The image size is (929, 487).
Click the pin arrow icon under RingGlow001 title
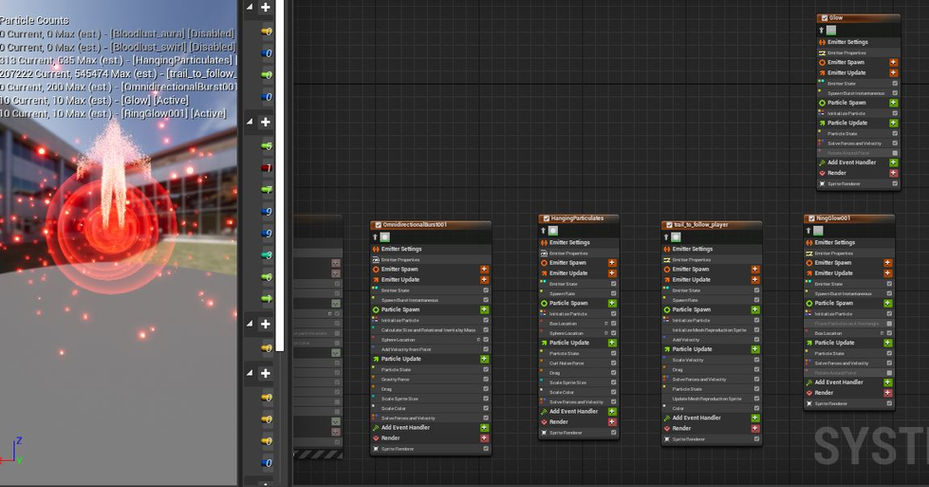coord(808,230)
